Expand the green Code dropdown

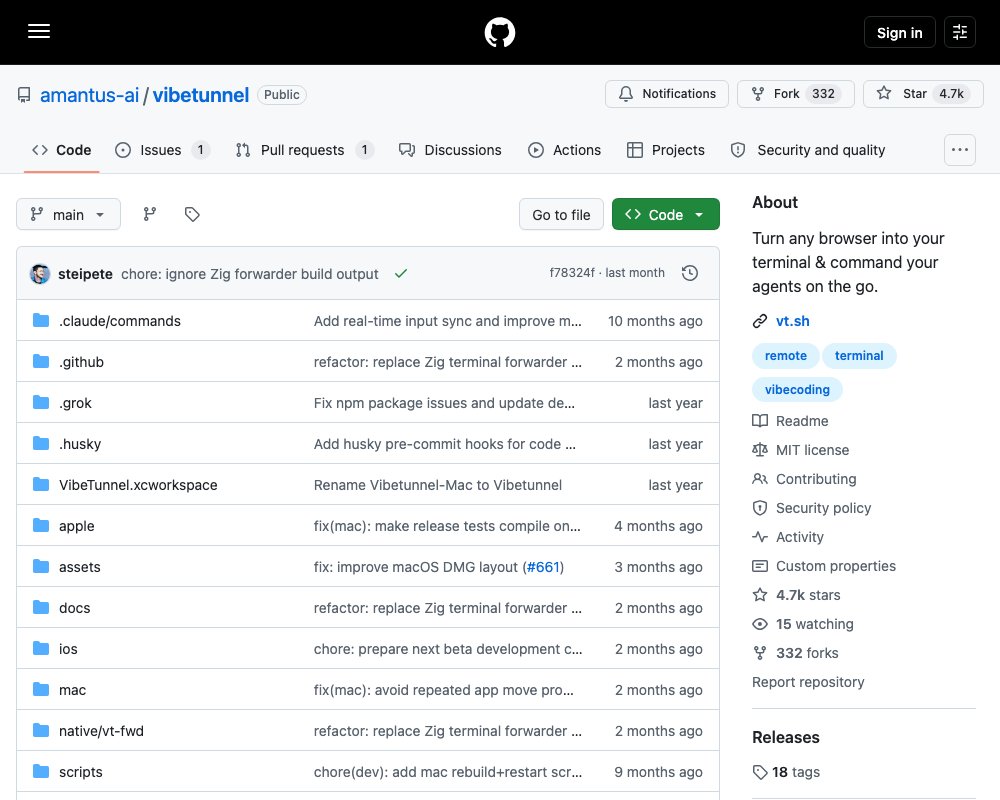coord(665,214)
